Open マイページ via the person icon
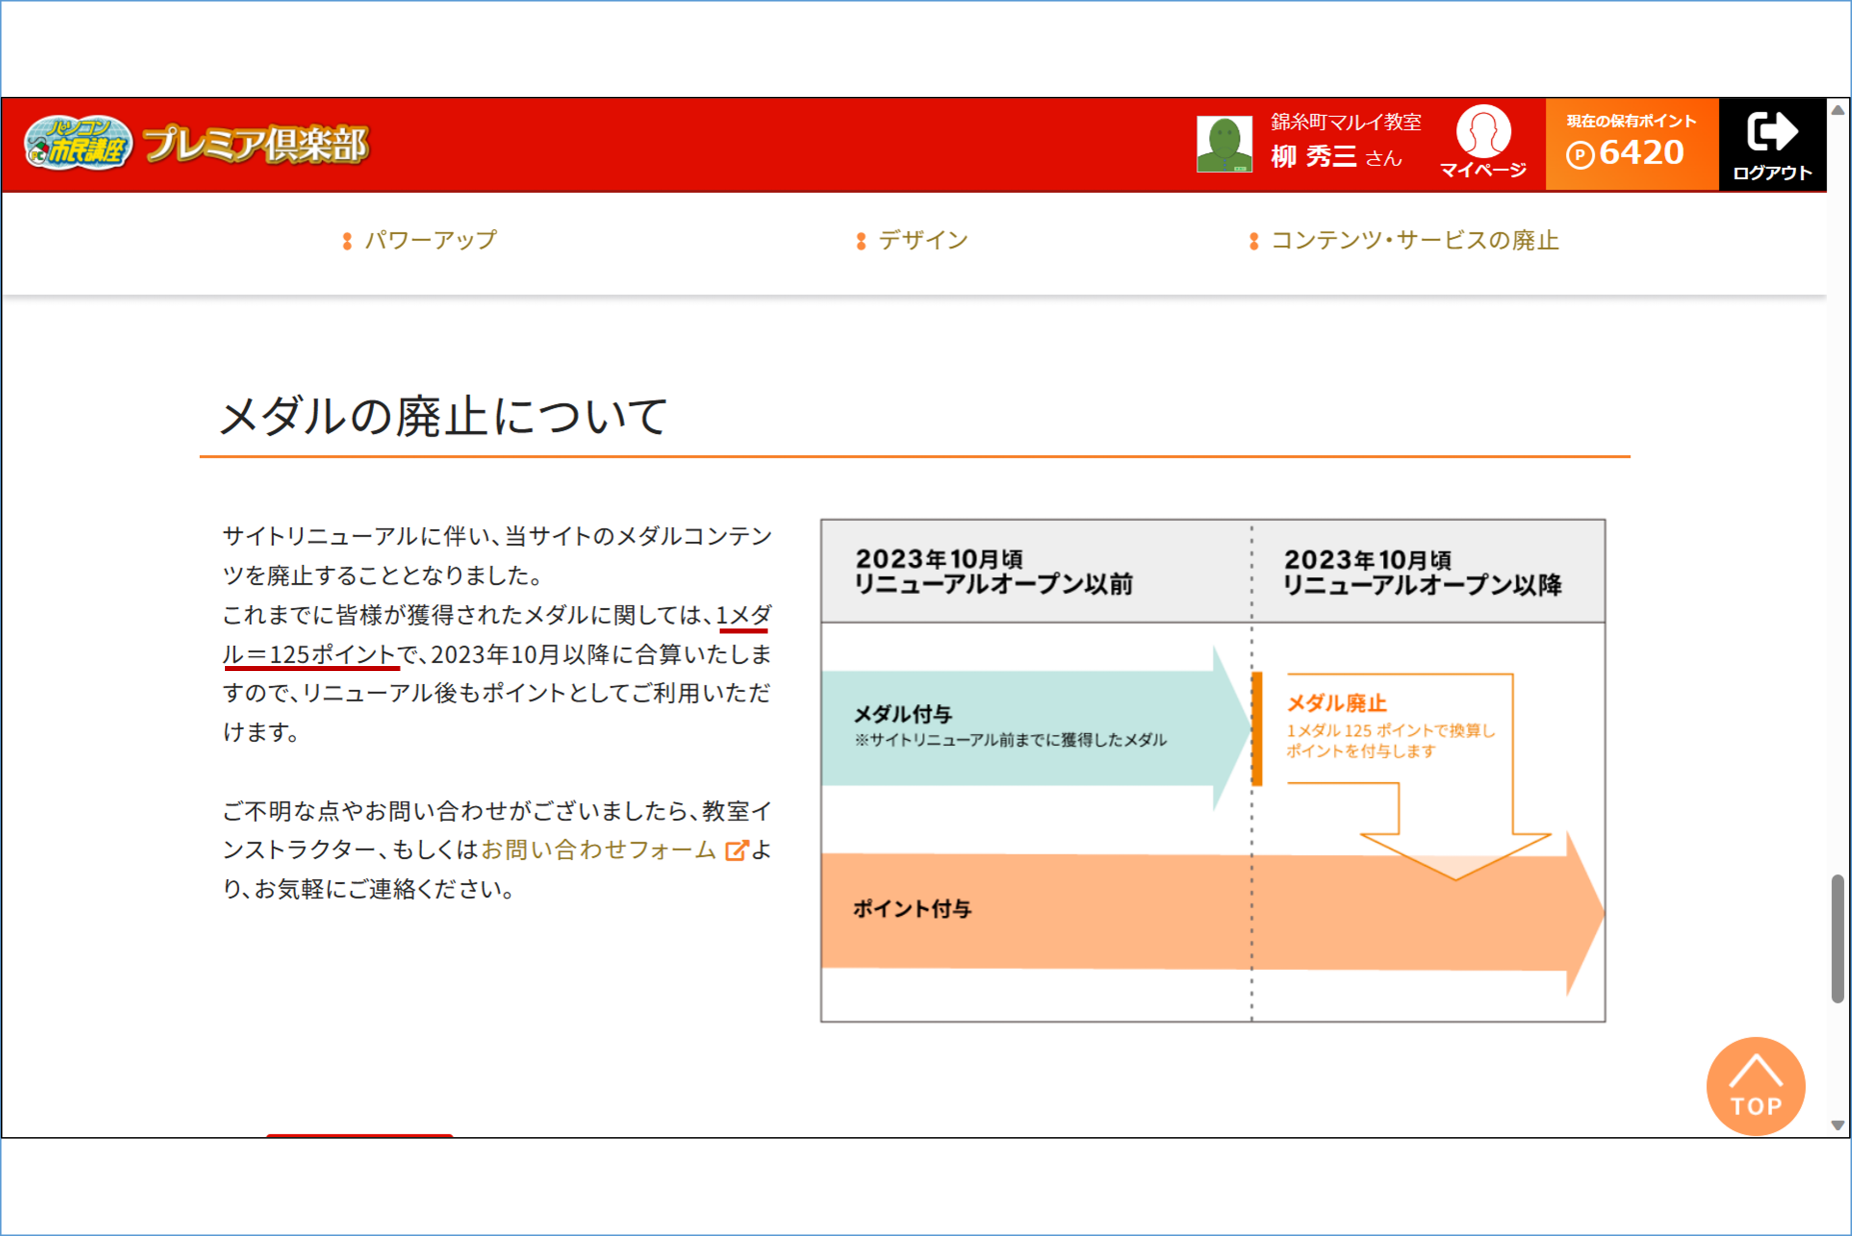 (x=1483, y=133)
